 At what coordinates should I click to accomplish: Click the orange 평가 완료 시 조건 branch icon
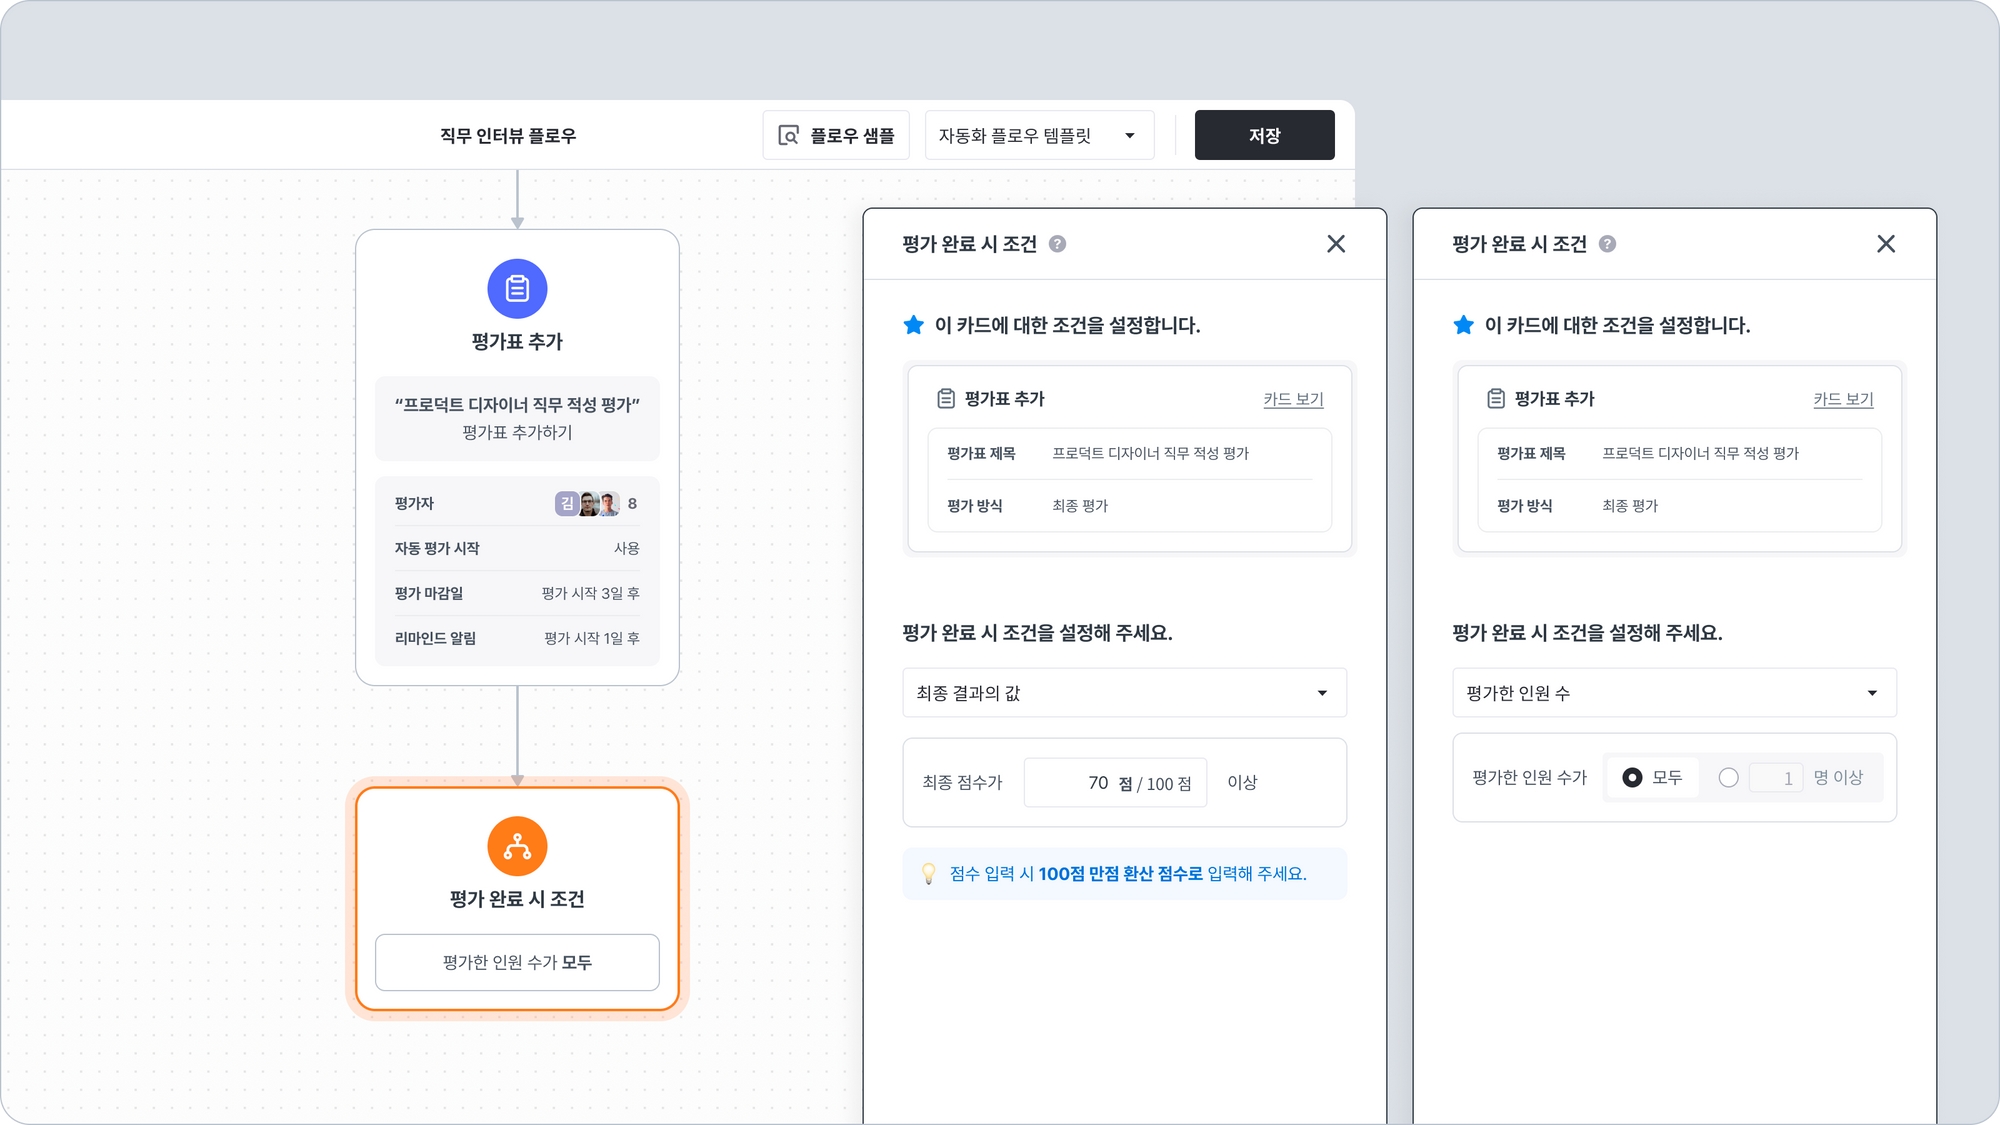(517, 846)
